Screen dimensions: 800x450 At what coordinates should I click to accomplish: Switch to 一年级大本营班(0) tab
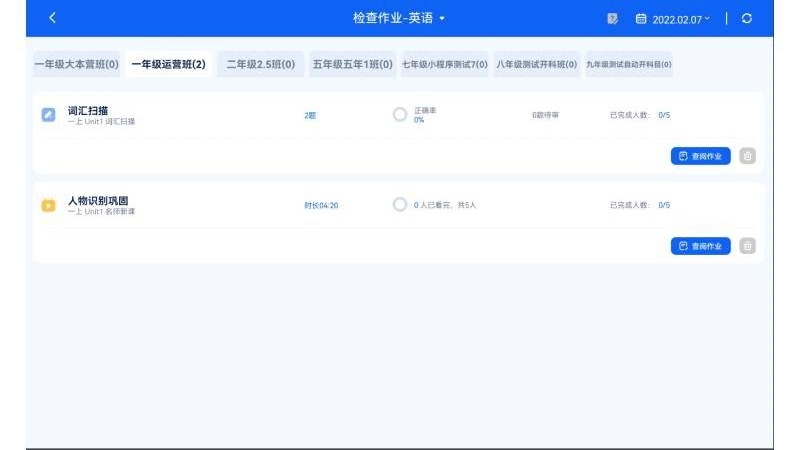76,65
